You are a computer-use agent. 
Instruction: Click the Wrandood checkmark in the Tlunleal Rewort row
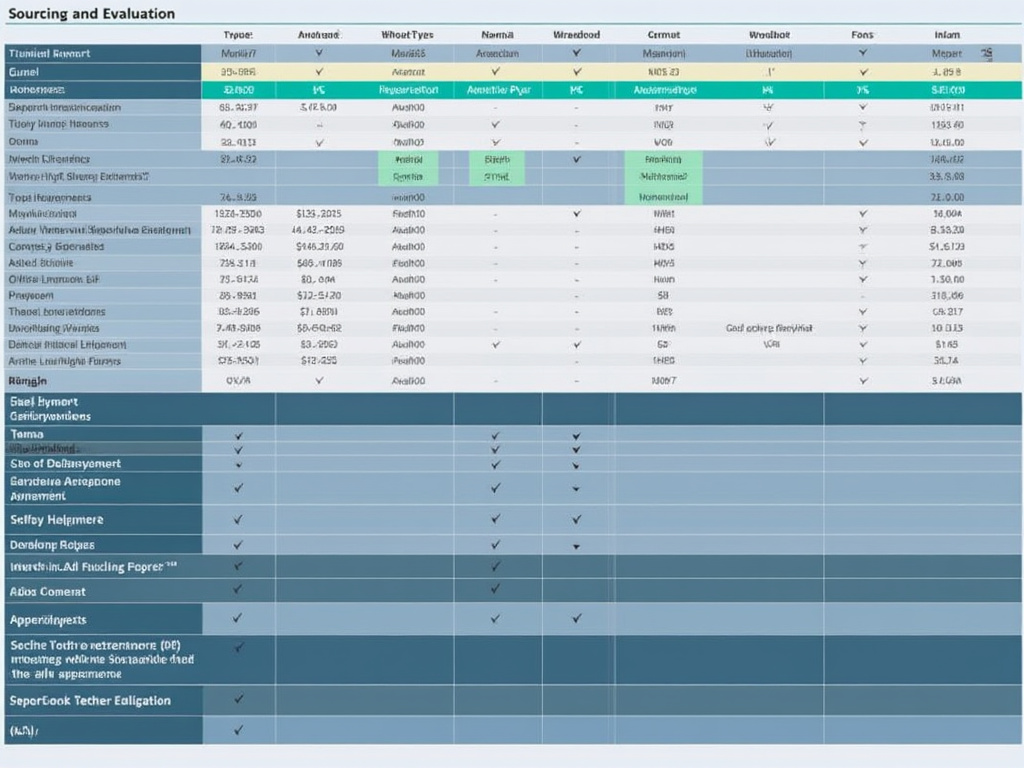click(x=576, y=53)
